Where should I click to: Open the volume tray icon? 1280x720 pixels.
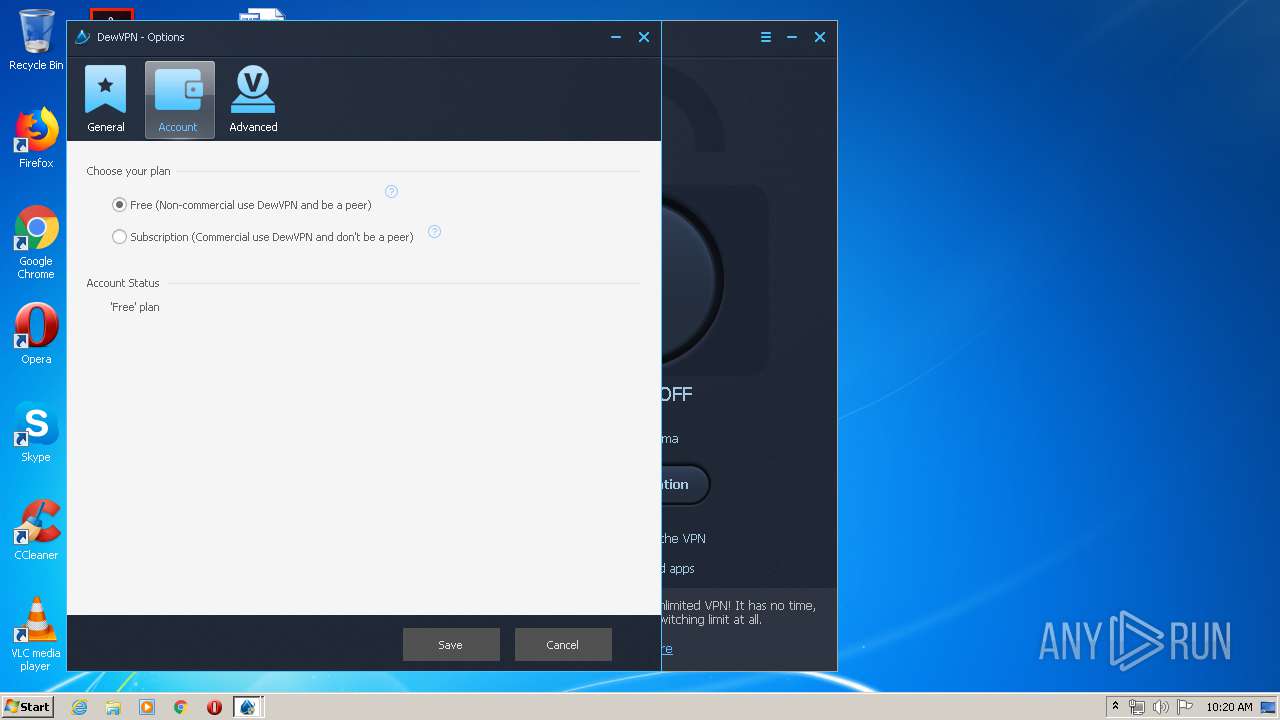(x=1161, y=707)
